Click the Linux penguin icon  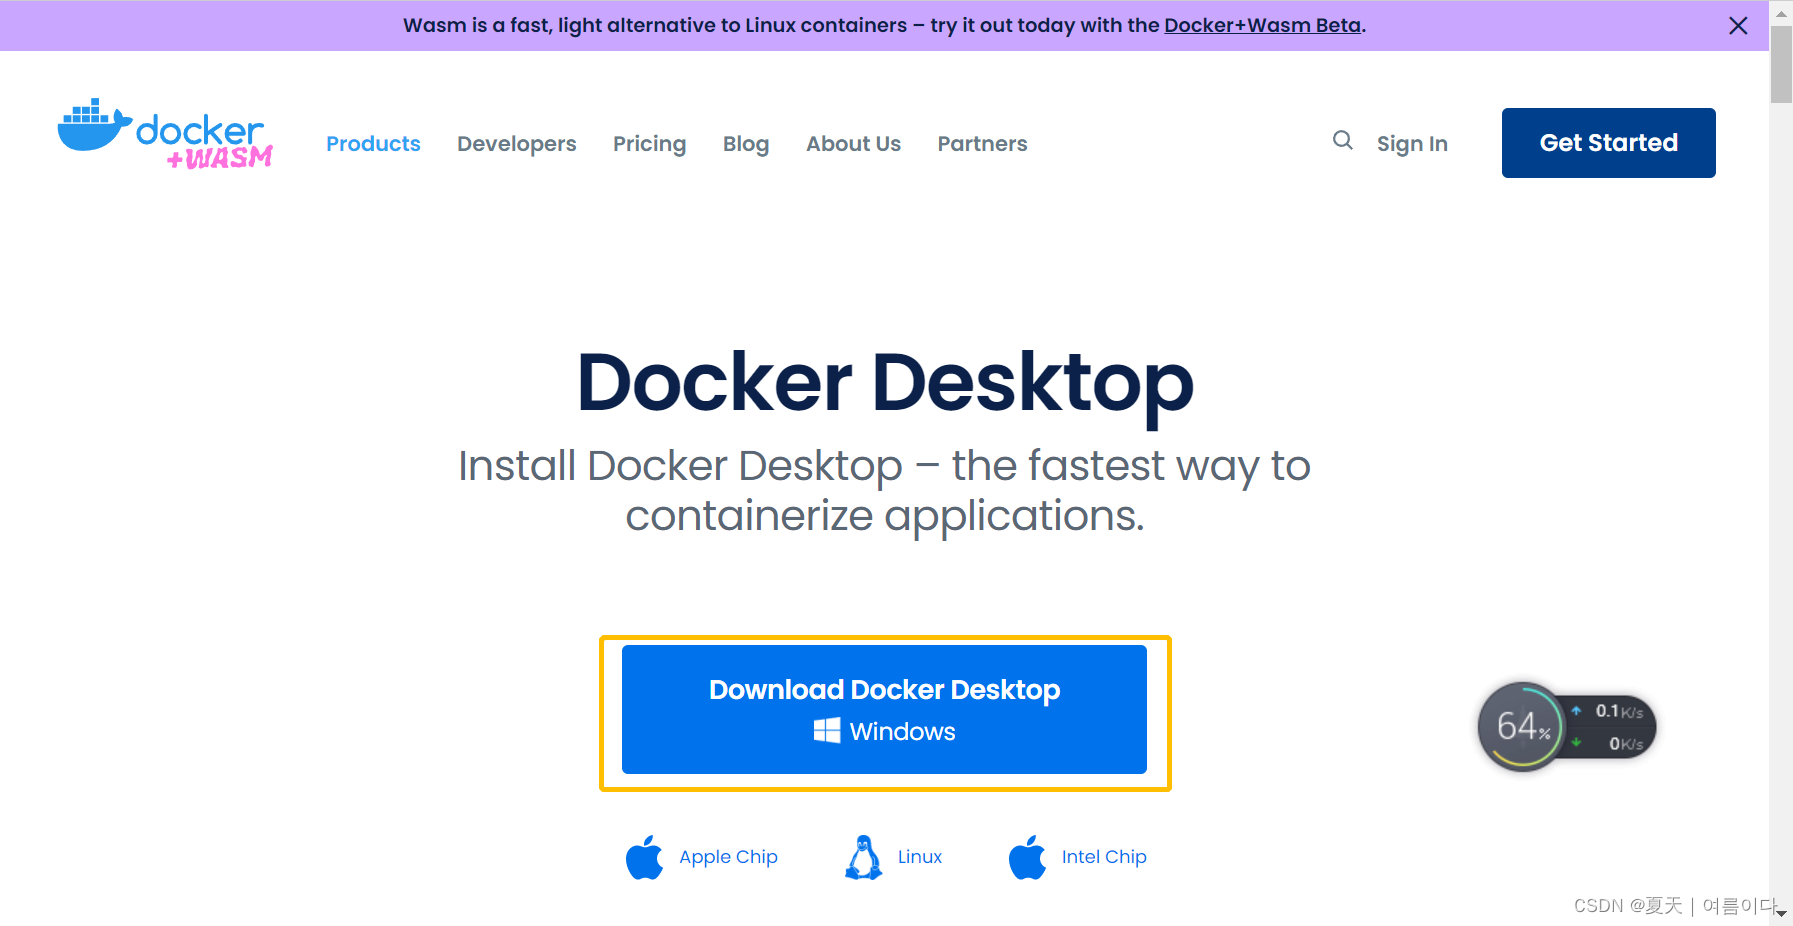[x=863, y=857]
